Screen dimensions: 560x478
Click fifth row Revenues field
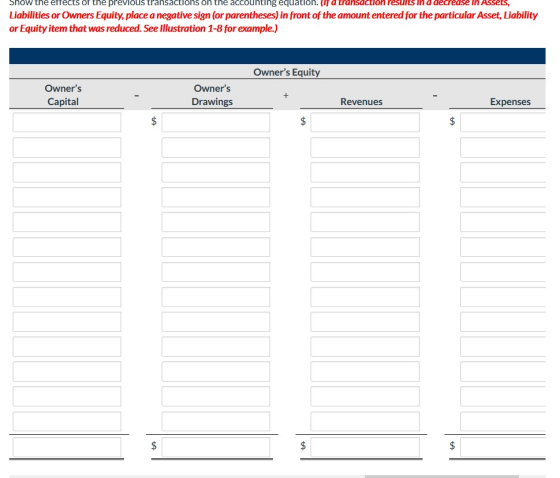click(x=365, y=222)
